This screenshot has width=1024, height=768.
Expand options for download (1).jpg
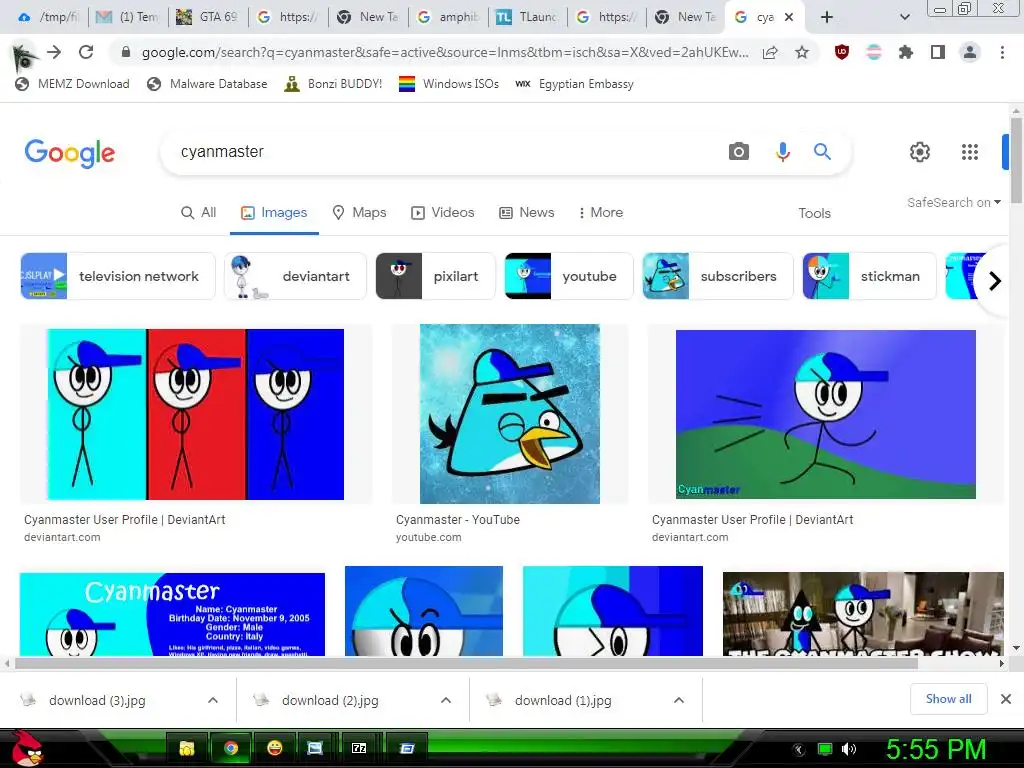click(679, 700)
